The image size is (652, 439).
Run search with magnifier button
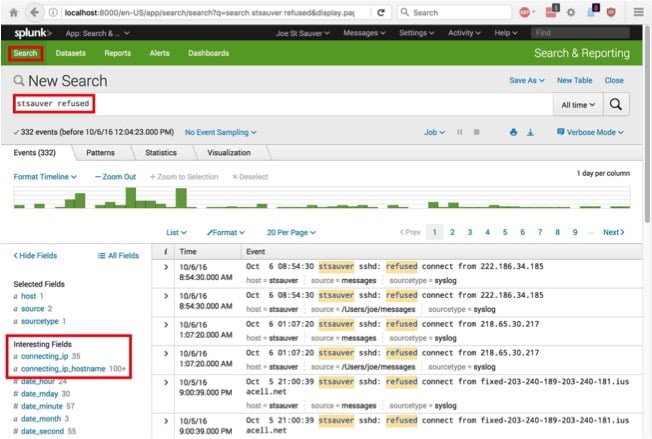[x=616, y=104]
